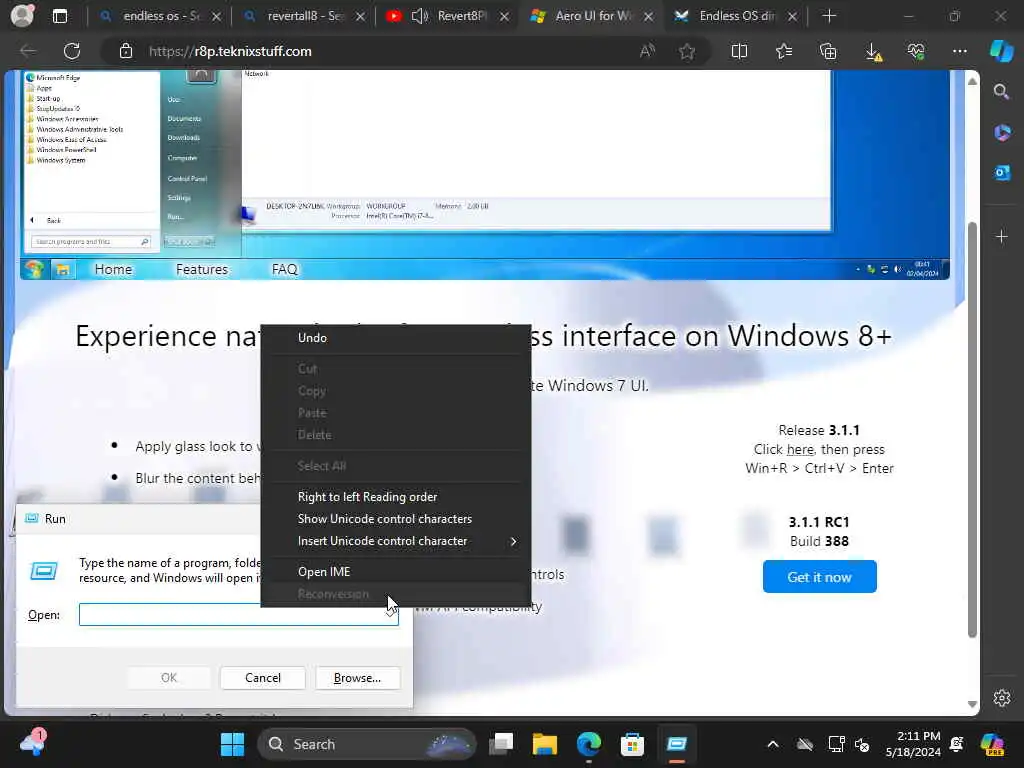The height and width of the screenshot is (768, 1024).
Task: Open Features in the site navigation
Action: [x=202, y=269]
